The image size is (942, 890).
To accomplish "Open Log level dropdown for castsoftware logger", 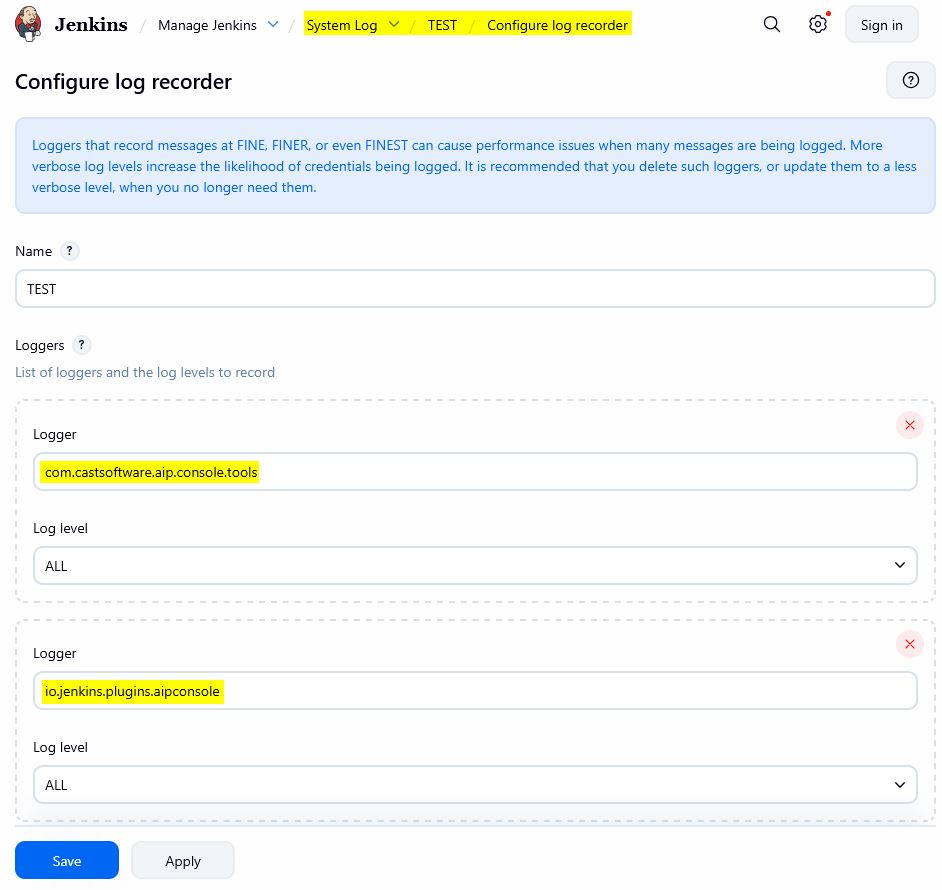I will click(475, 566).
